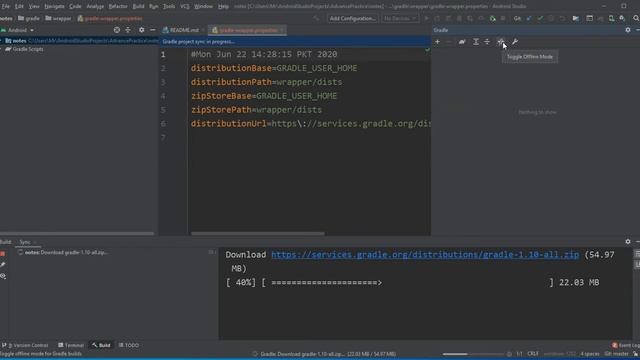Image resolution: width=640 pixels, height=360 pixels.
Task: Open Build tool window tab
Action: (101, 345)
